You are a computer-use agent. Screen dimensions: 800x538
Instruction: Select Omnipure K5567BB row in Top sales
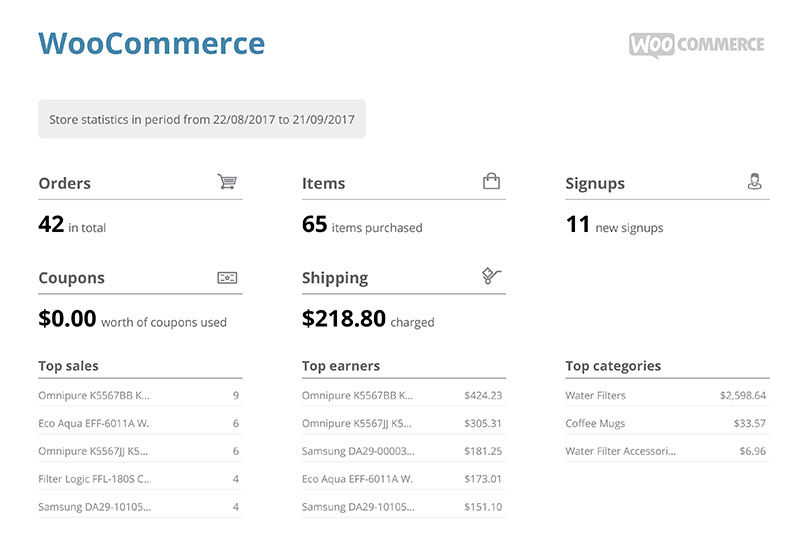click(x=140, y=395)
